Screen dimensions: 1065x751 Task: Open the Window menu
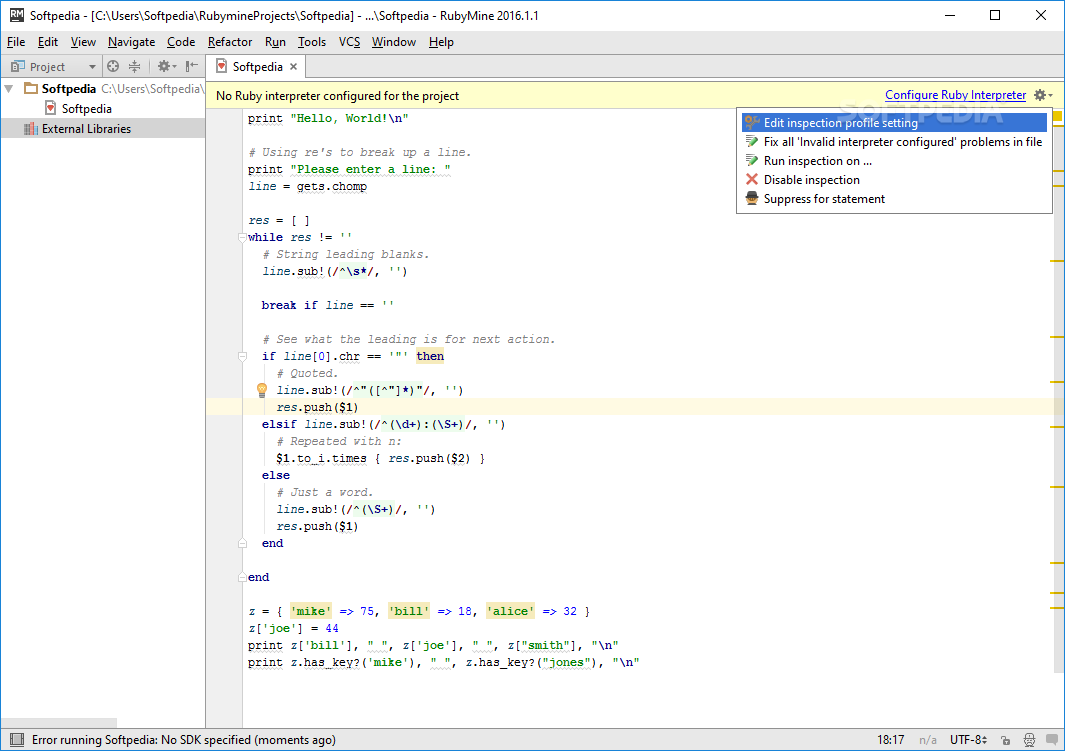click(393, 42)
